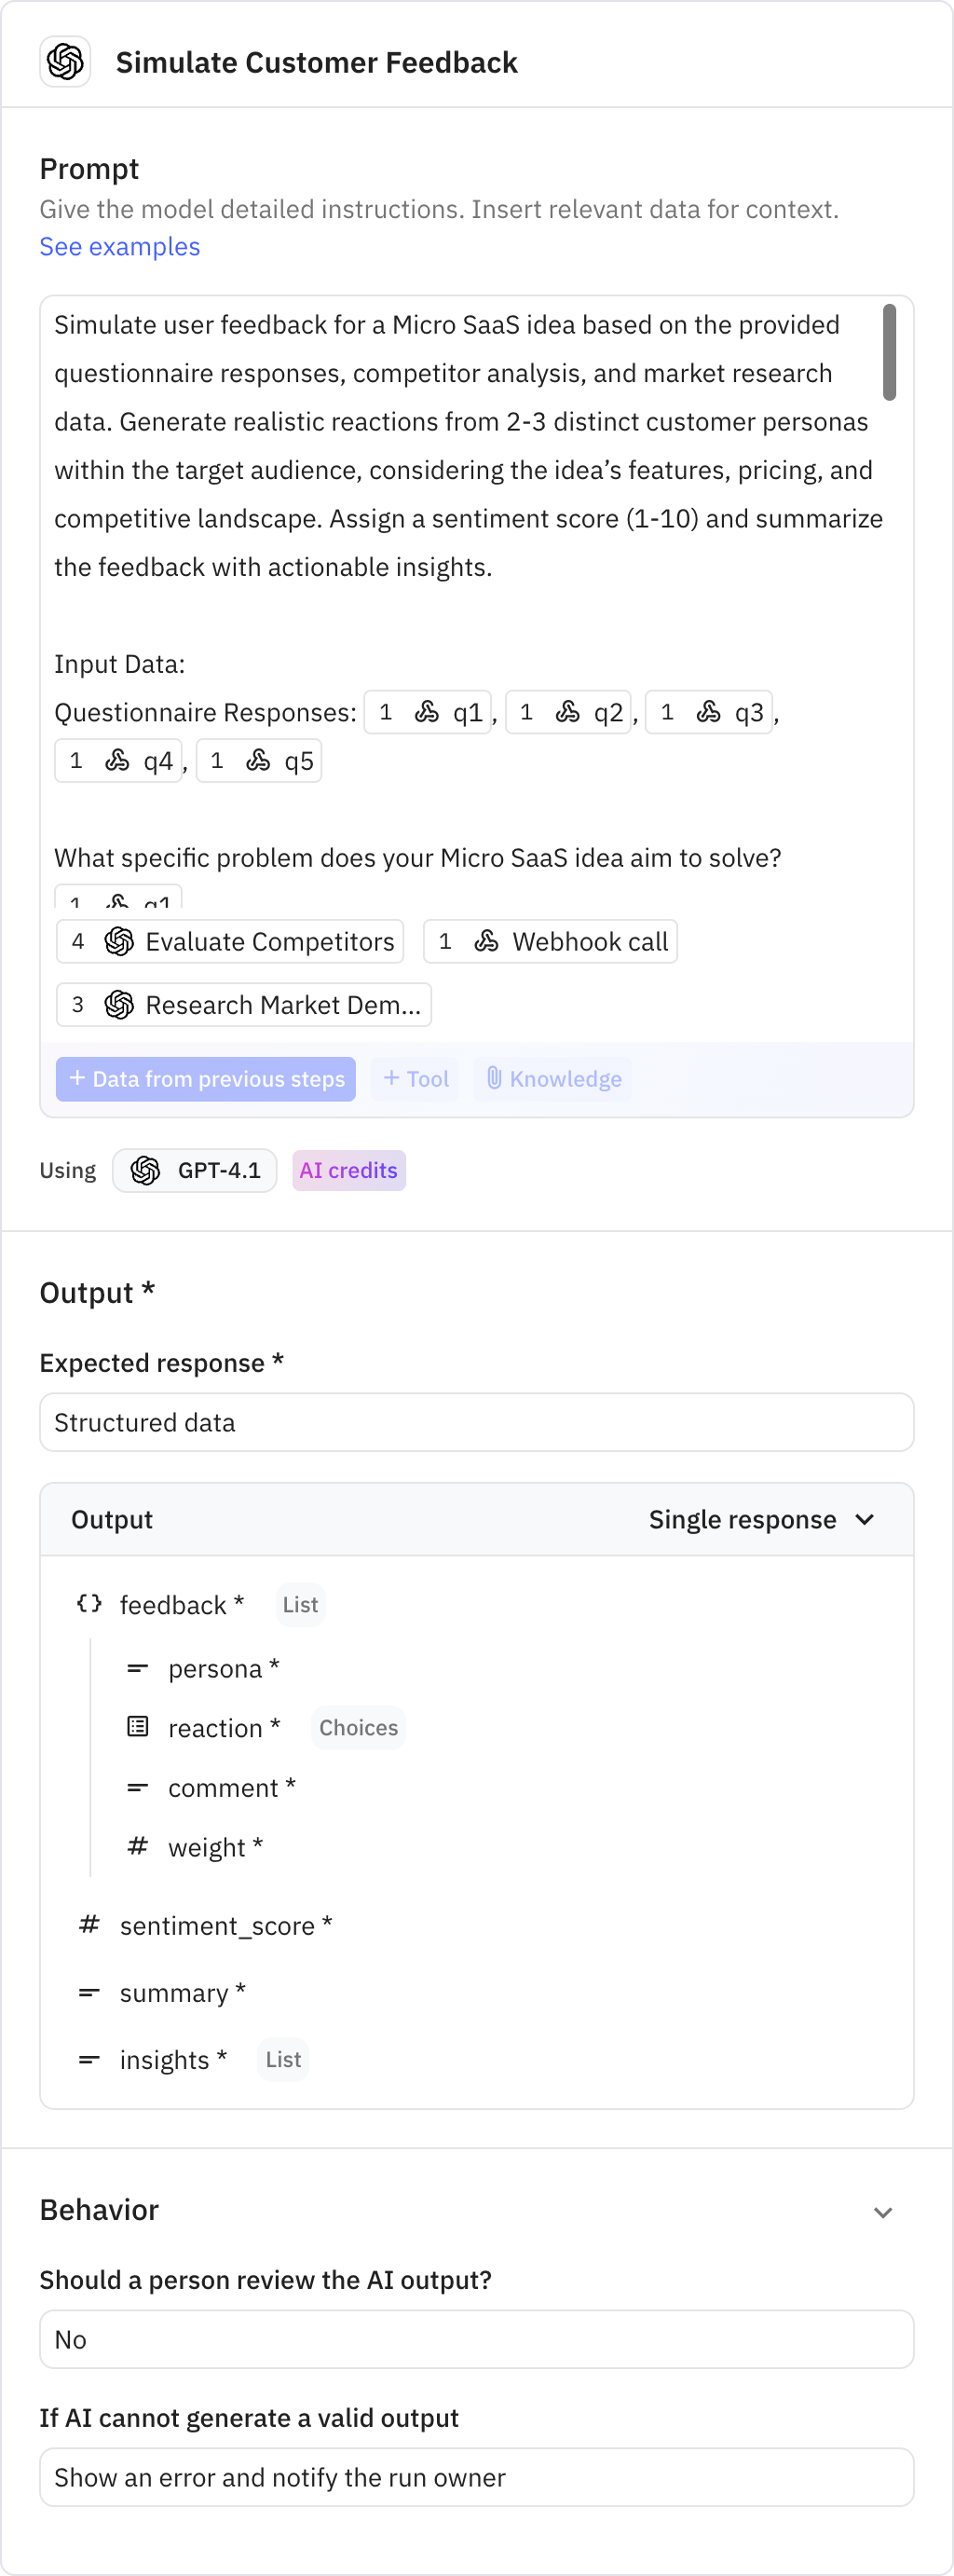The image size is (954, 2576).
Task: Open the Single response dropdown
Action: click(x=763, y=1519)
